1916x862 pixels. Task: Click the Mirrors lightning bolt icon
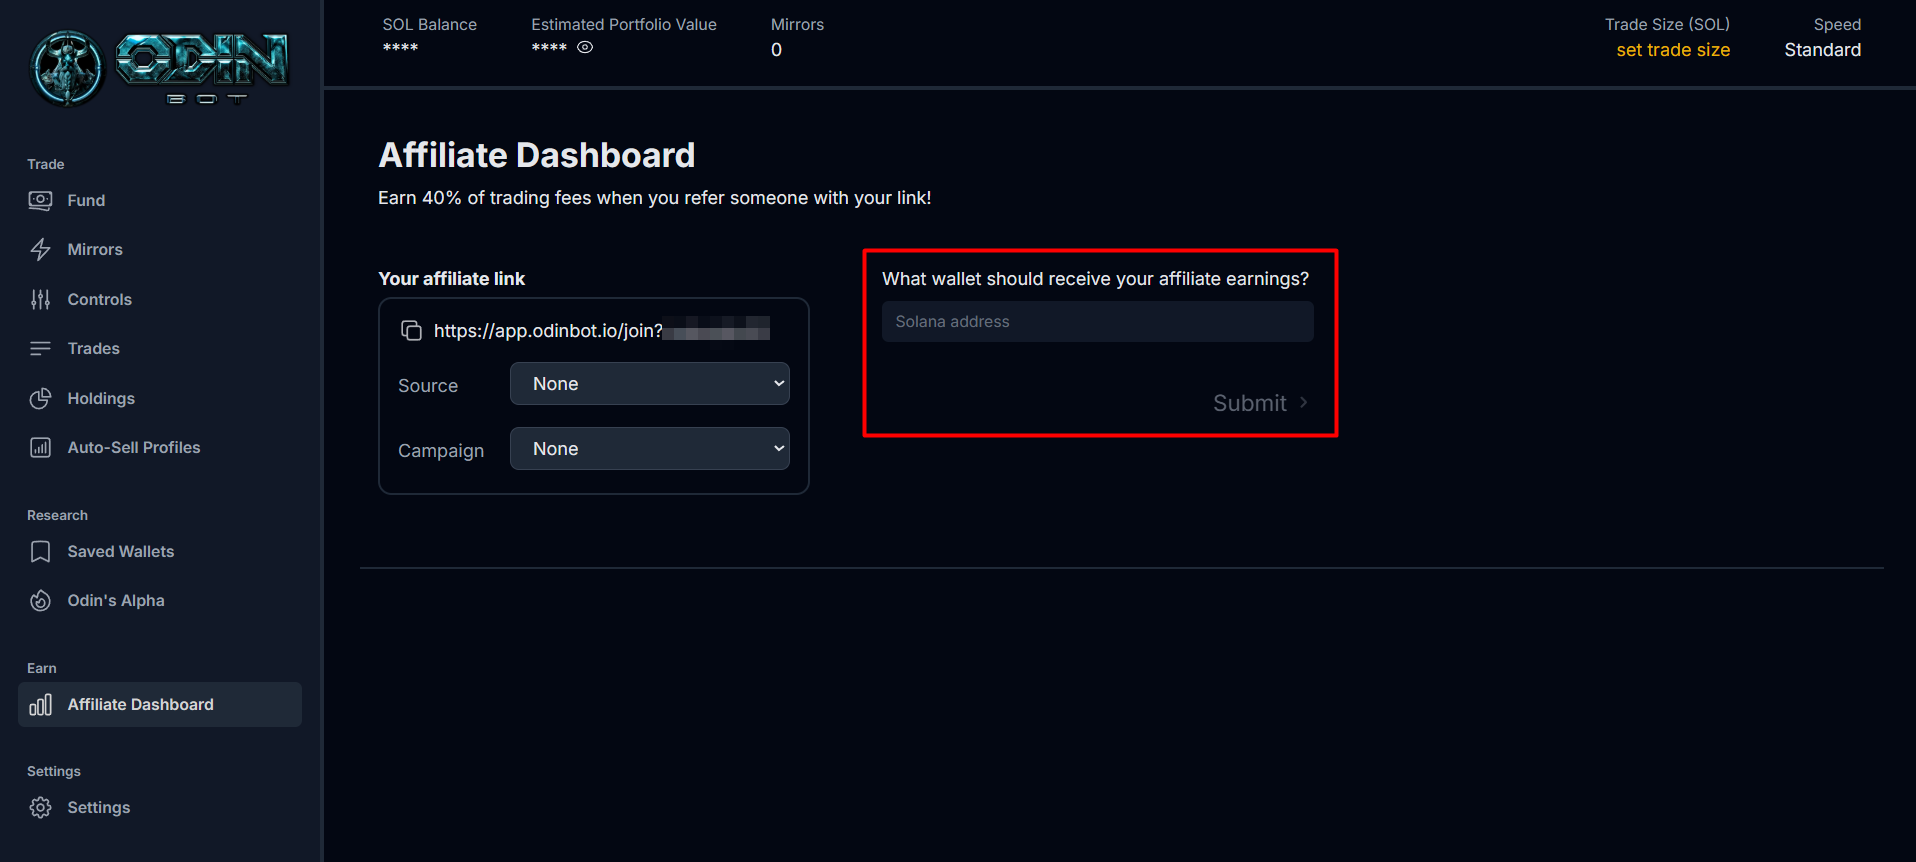40,250
